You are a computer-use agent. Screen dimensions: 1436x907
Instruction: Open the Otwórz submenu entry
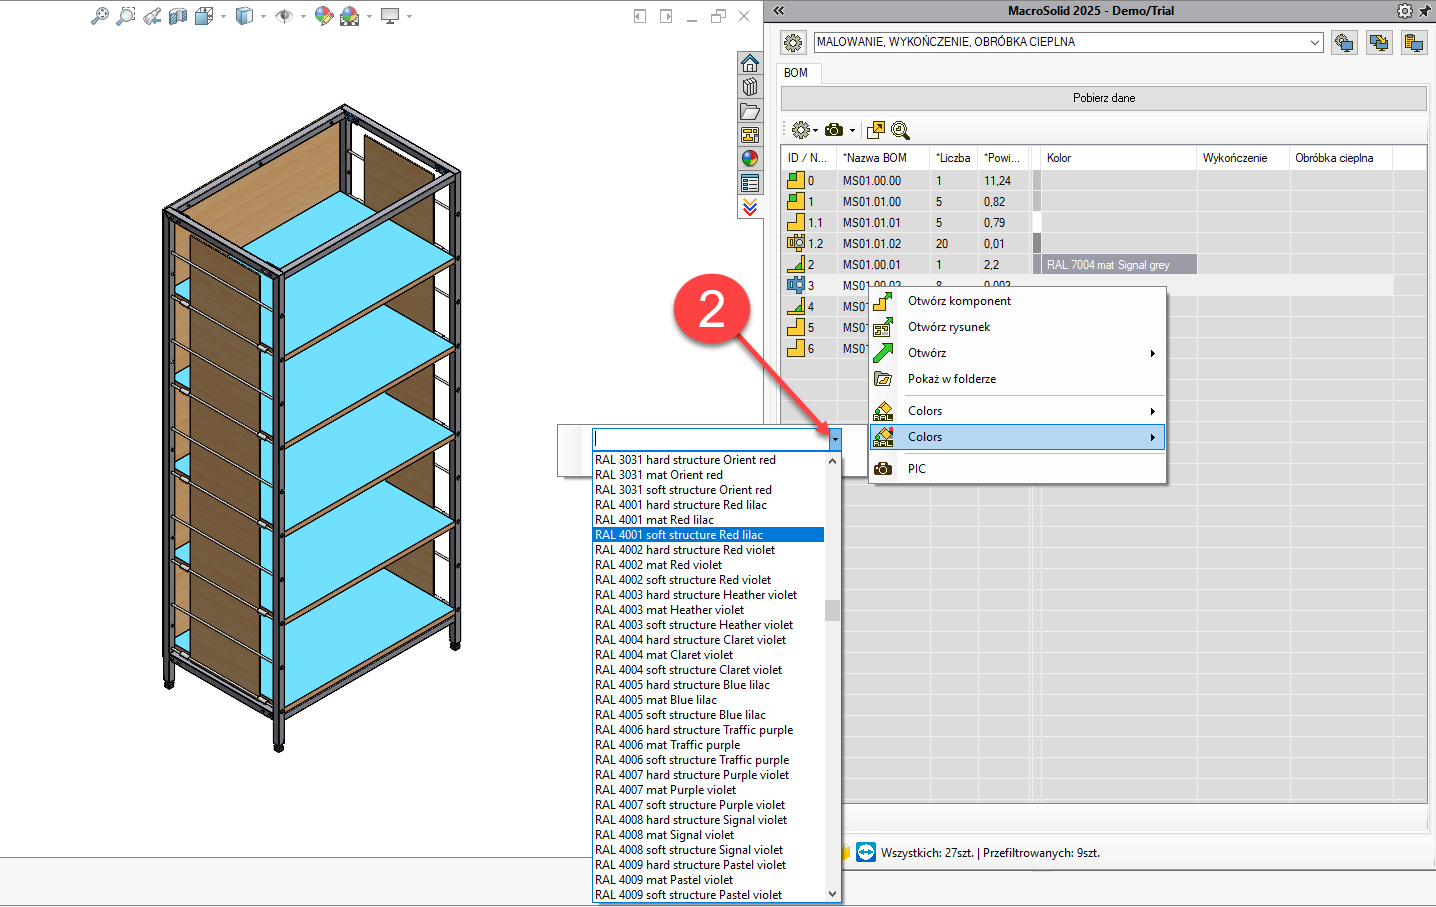1017,353
